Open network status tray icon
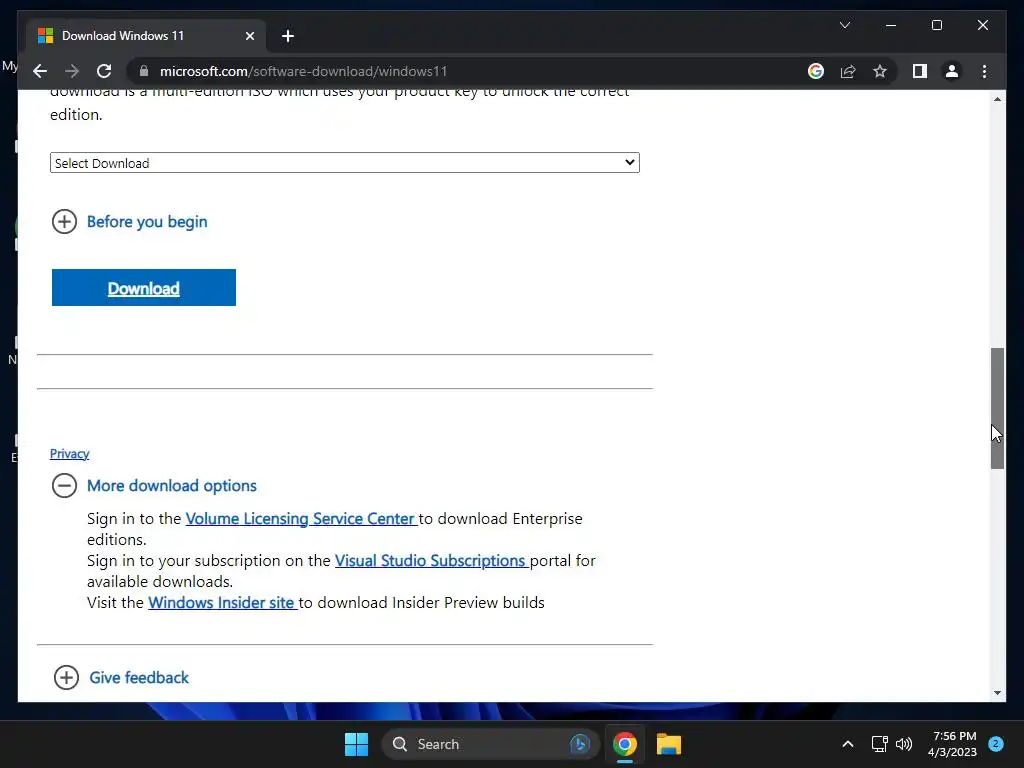 (880, 744)
